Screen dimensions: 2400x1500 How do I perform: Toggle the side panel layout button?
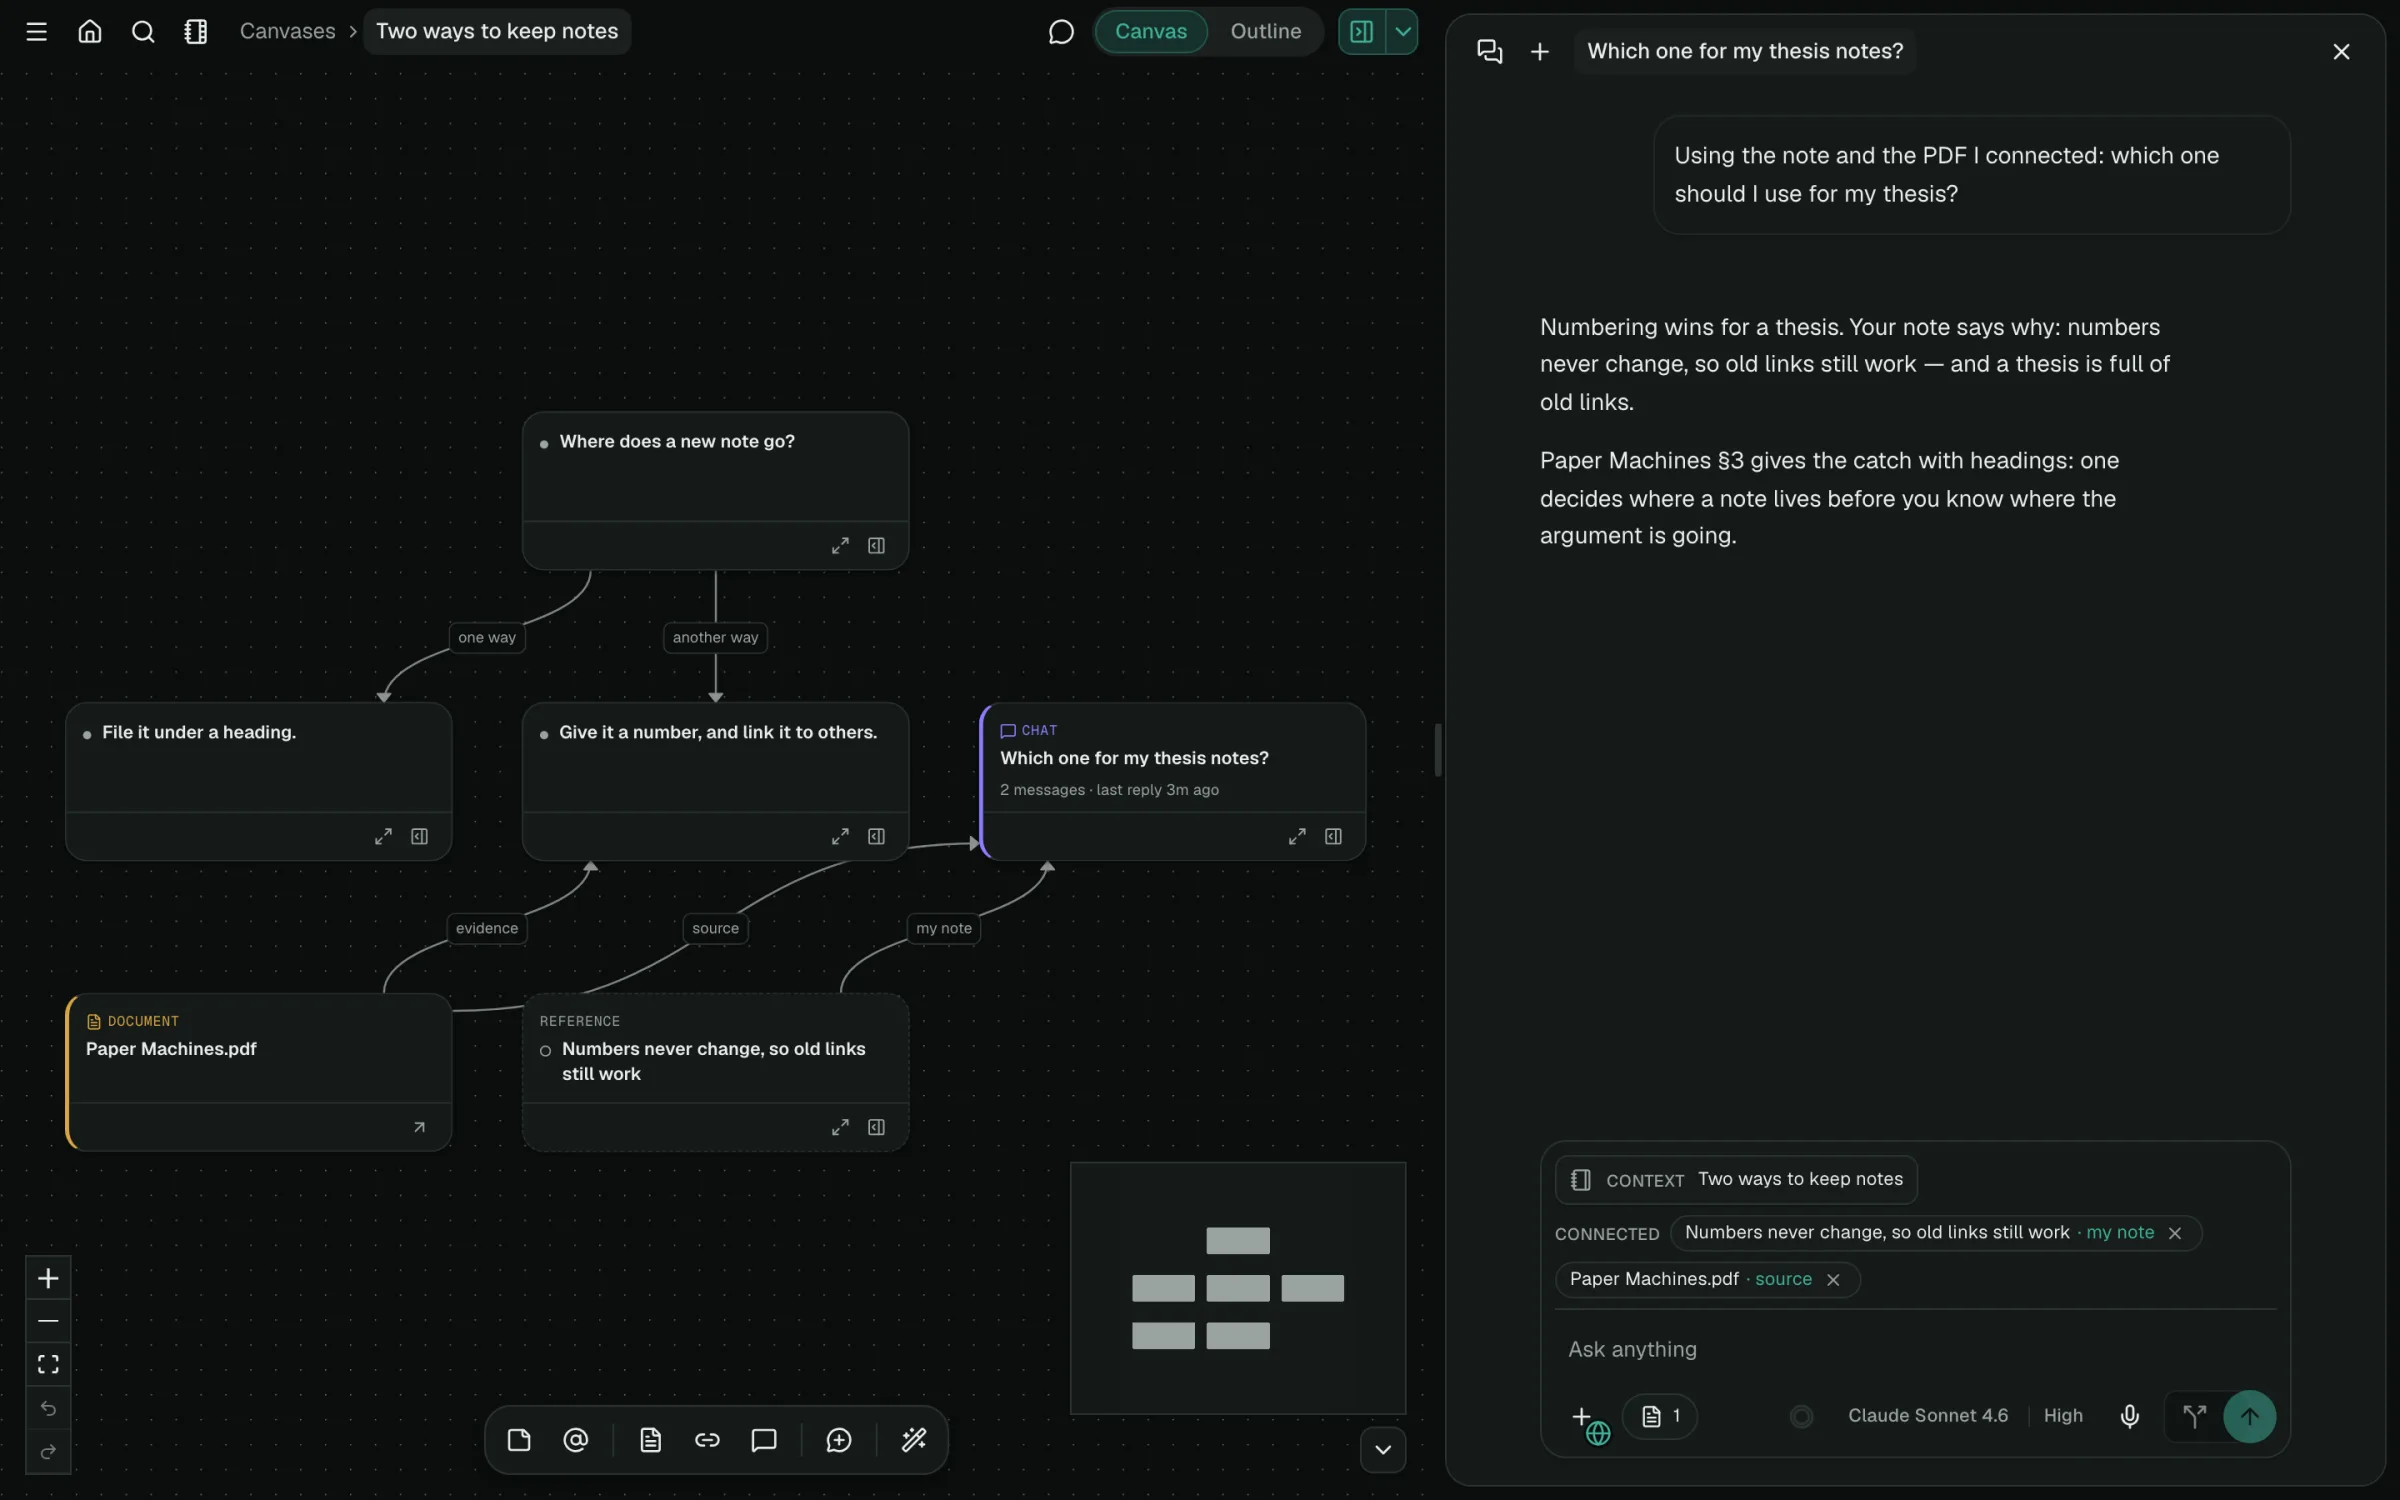pyautogui.click(x=1362, y=31)
